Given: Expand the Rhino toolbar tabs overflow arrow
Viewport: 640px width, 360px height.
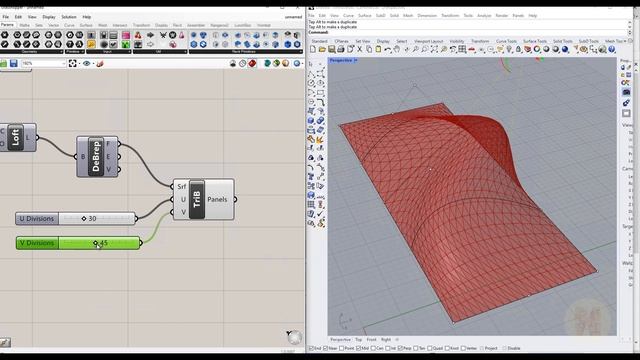Looking at the screenshot, I should (x=625, y=41).
